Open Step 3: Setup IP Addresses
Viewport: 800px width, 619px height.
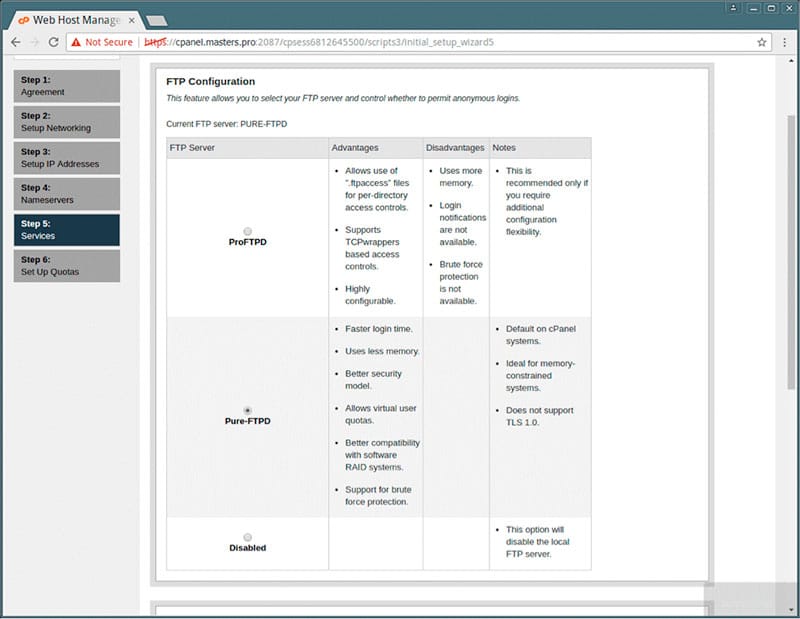[x=67, y=158]
